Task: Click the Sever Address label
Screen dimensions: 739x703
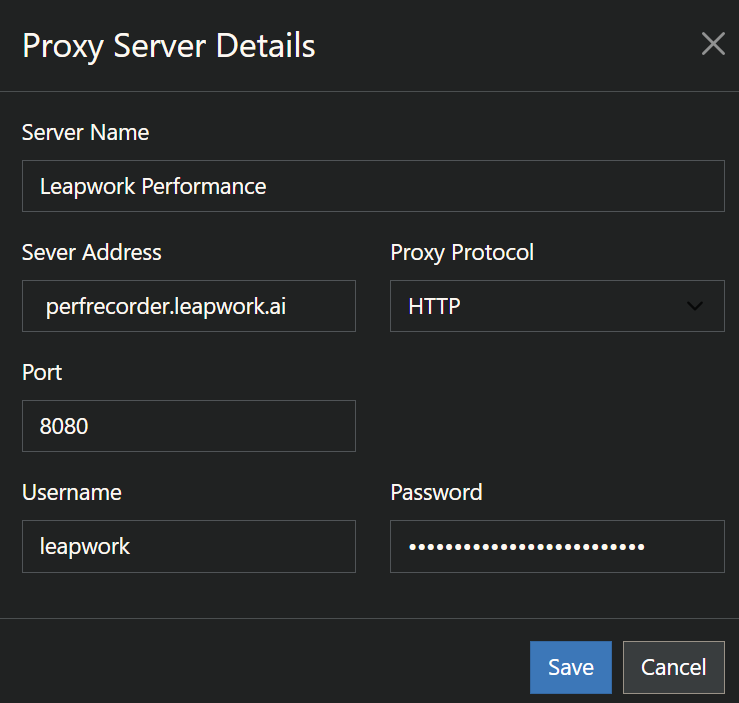Action: [91, 253]
